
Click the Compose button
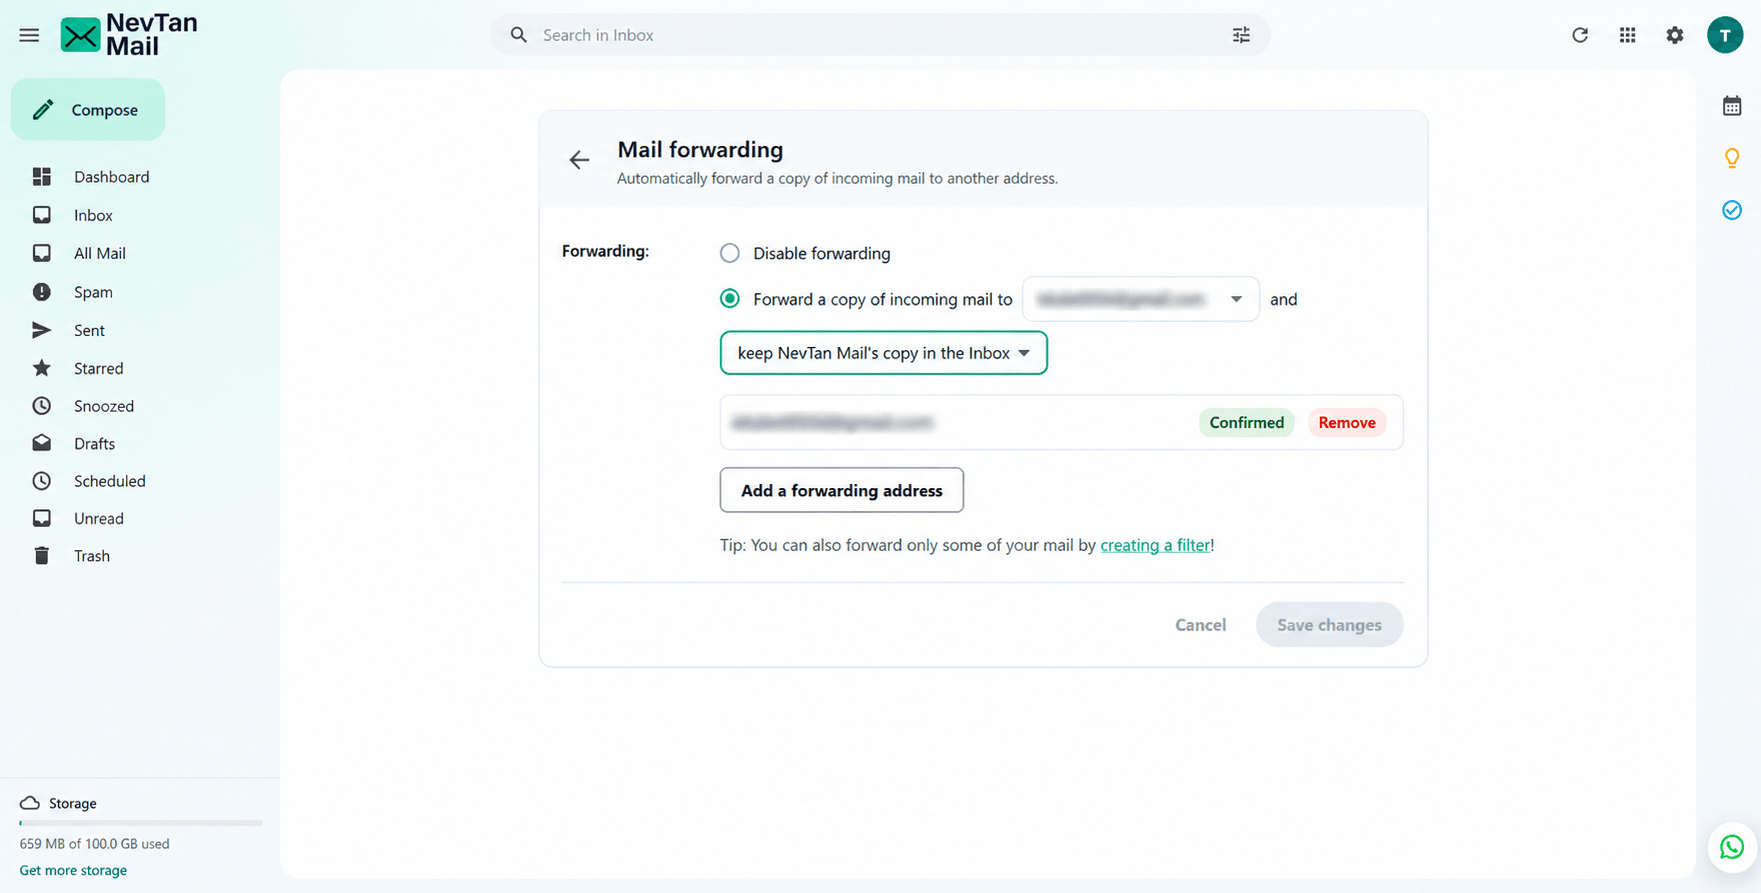point(88,109)
